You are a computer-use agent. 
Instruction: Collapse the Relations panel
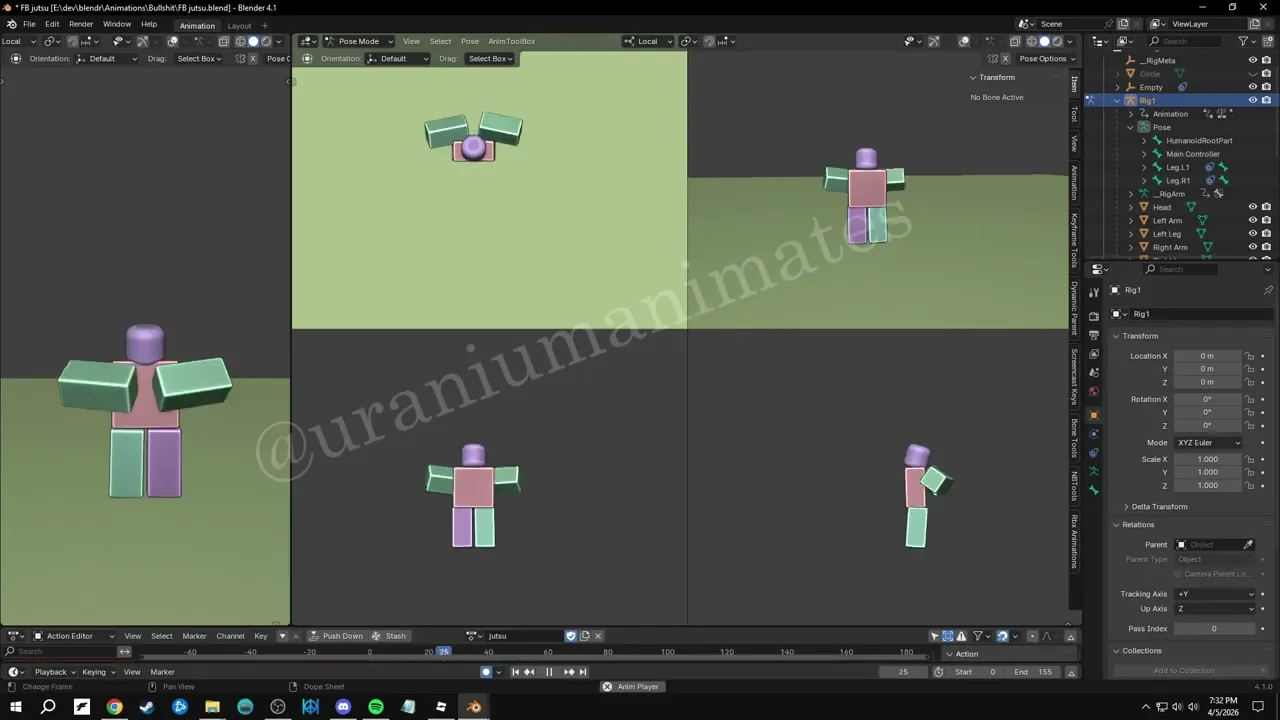(x=1136, y=525)
